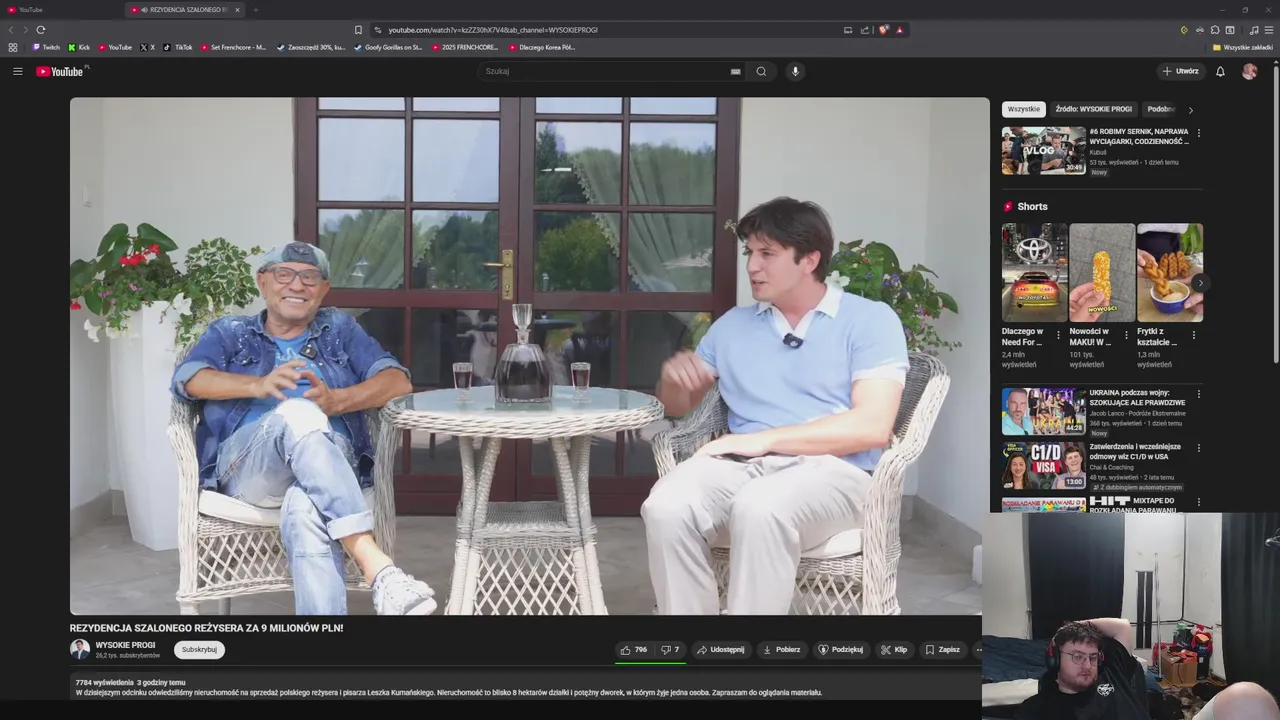
Task: Click the Utwórz create button
Action: [1180, 71]
